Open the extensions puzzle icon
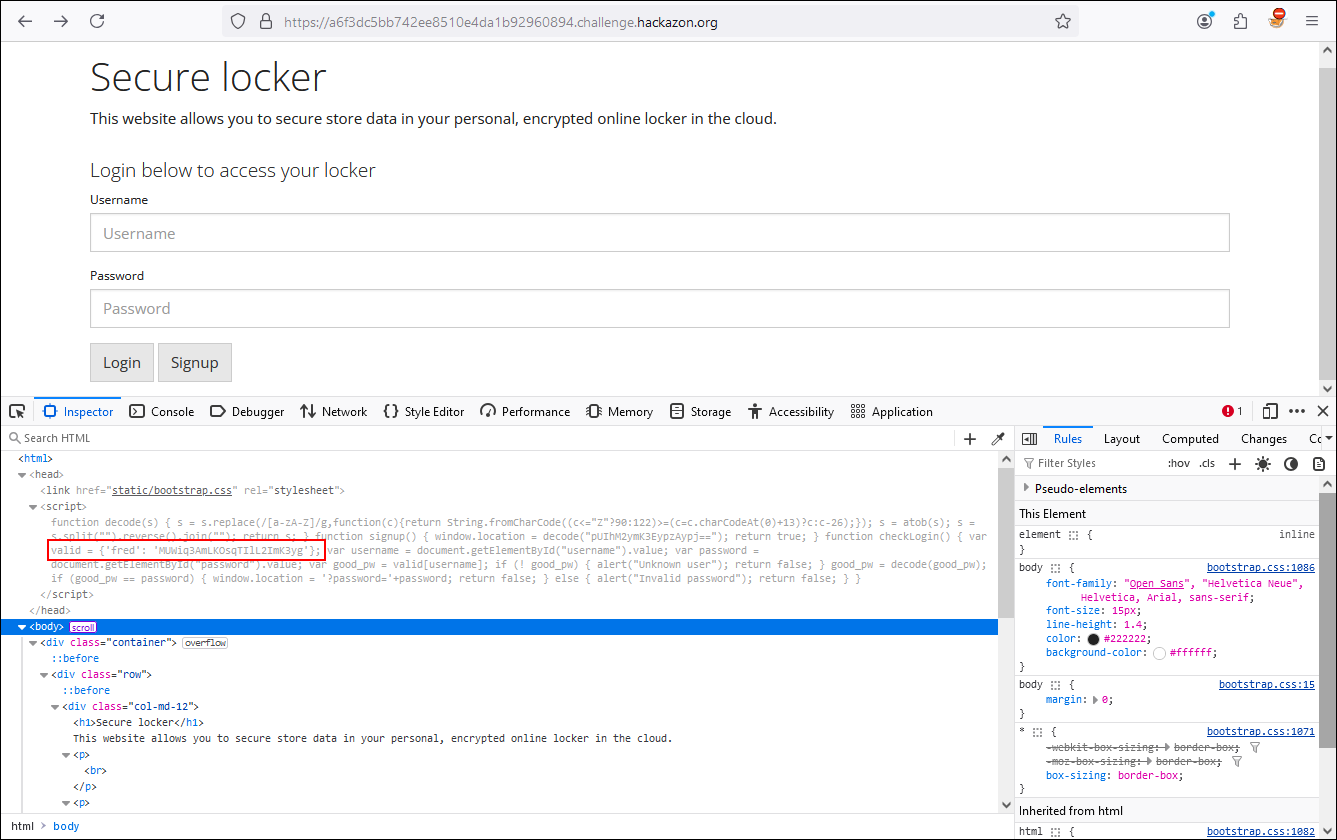Image resolution: width=1337 pixels, height=840 pixels. click(1241, 21)
